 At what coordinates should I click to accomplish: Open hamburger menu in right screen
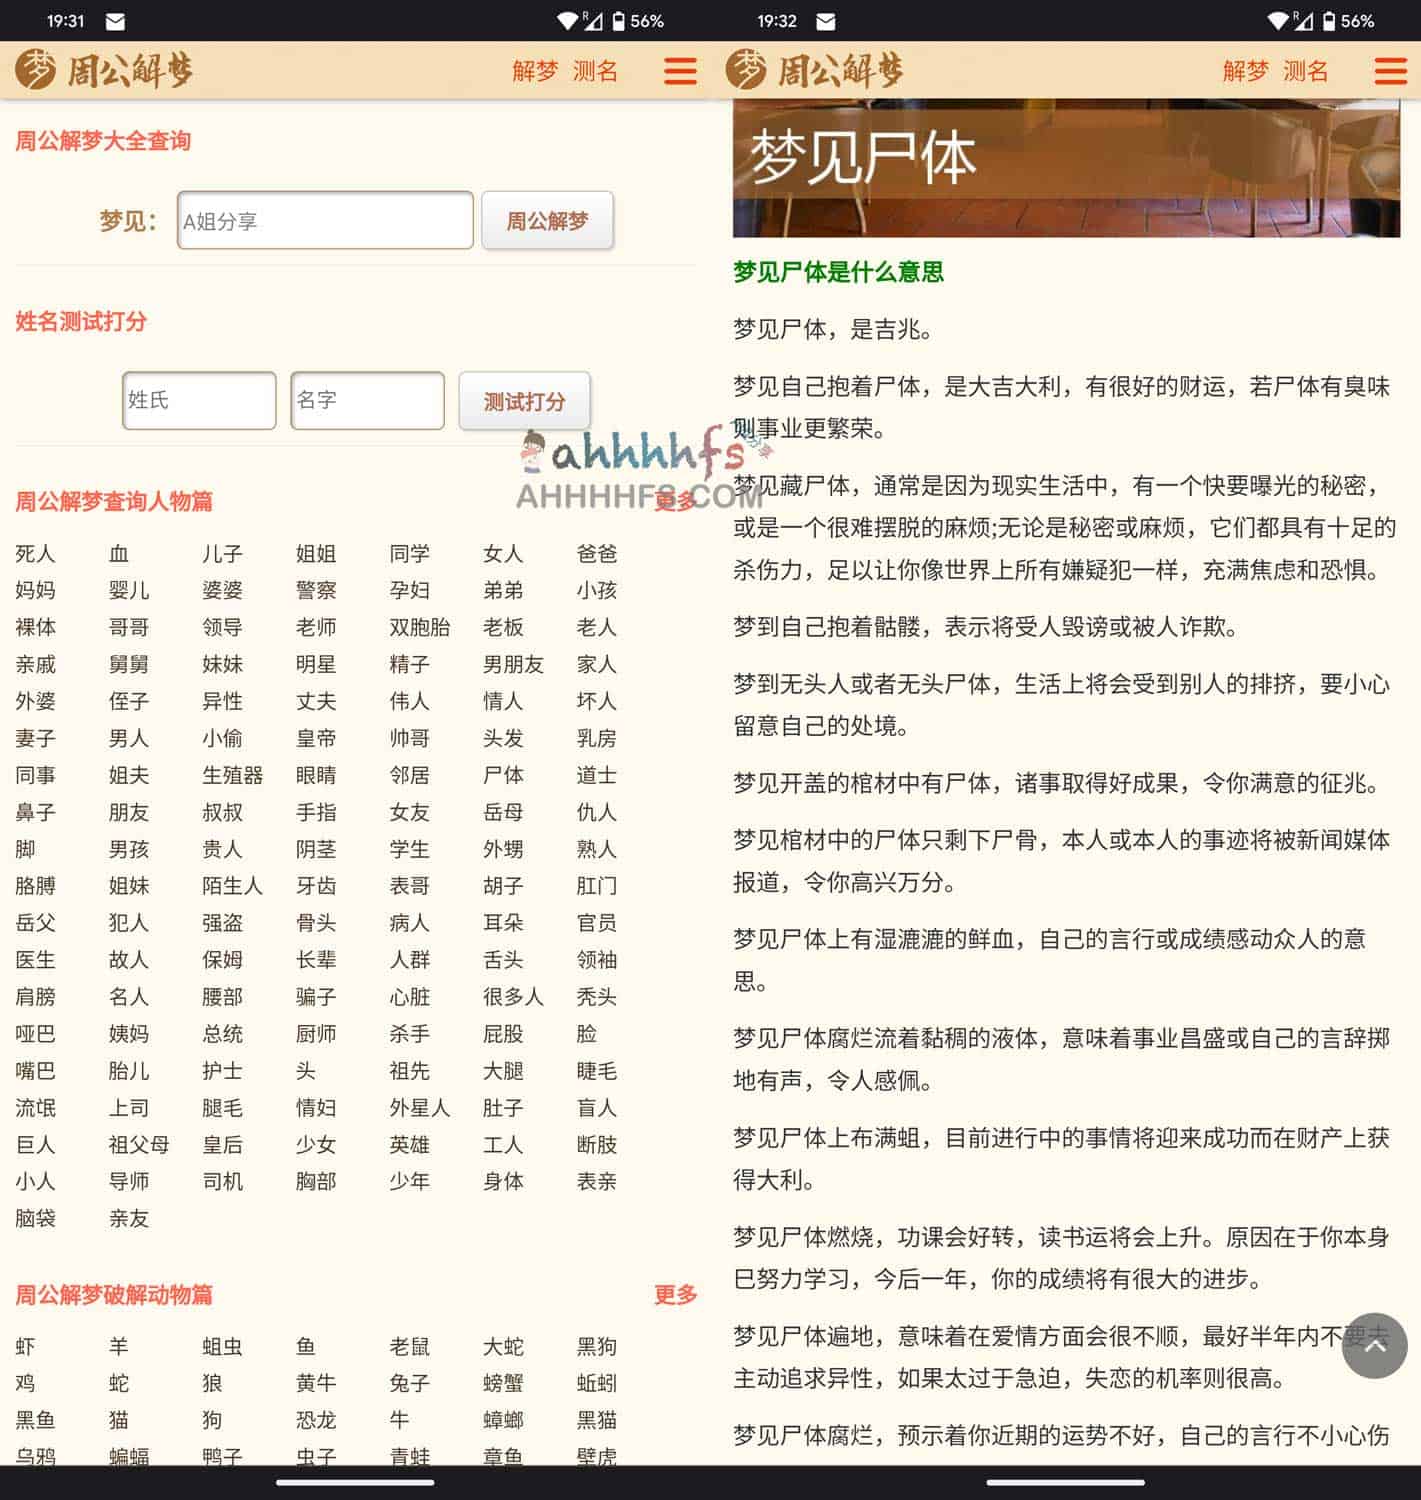click(1391, 71)
